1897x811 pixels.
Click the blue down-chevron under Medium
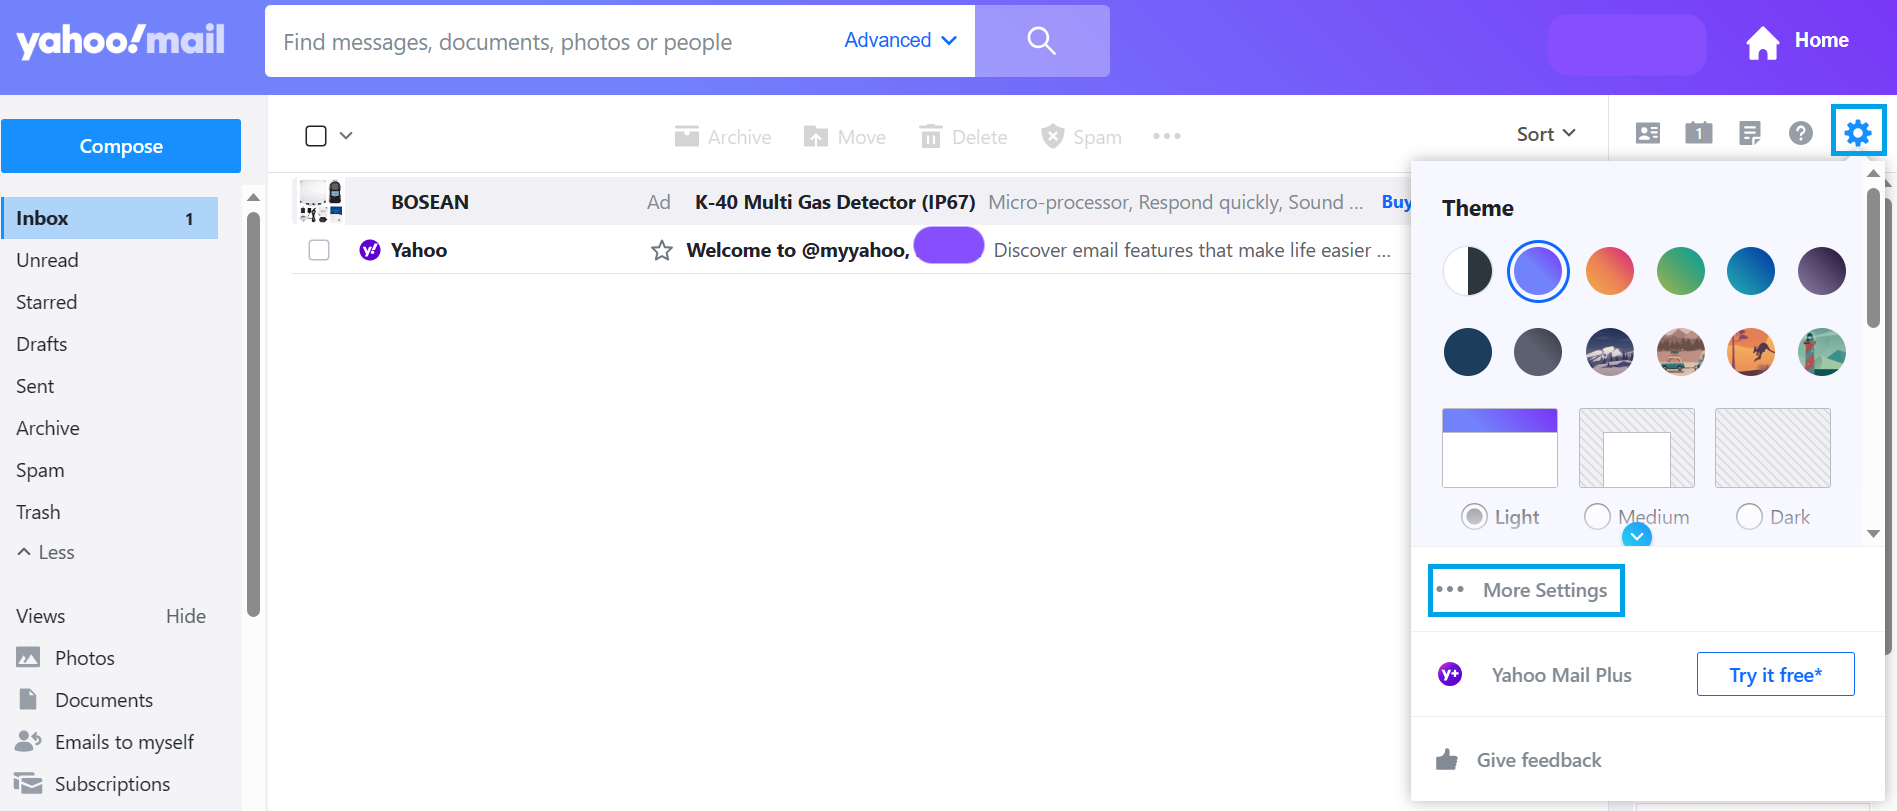pos(1637,537)
